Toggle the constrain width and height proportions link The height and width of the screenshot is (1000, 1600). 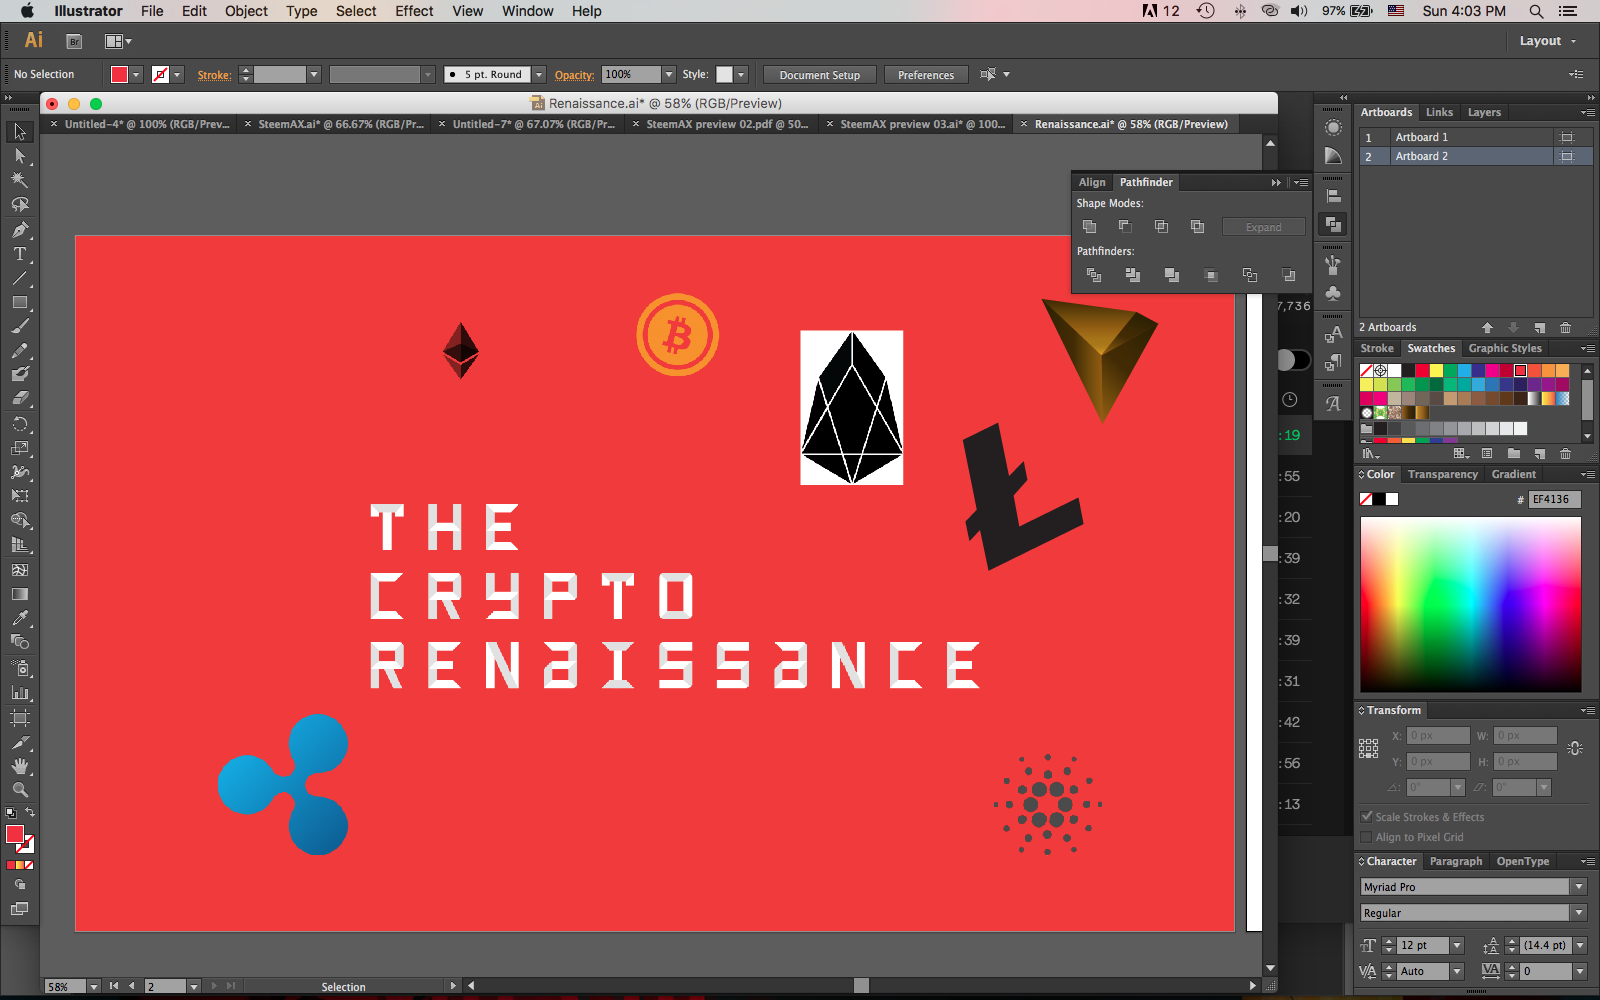(1575, 748)
